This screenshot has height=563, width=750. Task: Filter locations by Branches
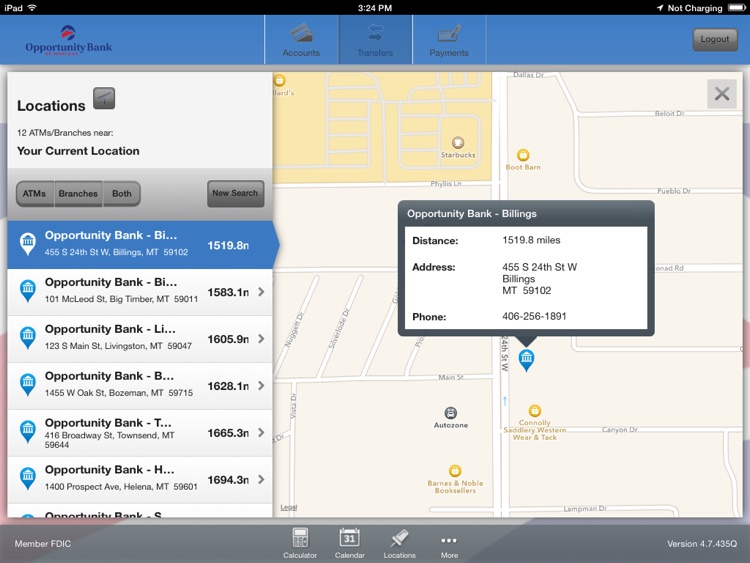coord(78,194)
